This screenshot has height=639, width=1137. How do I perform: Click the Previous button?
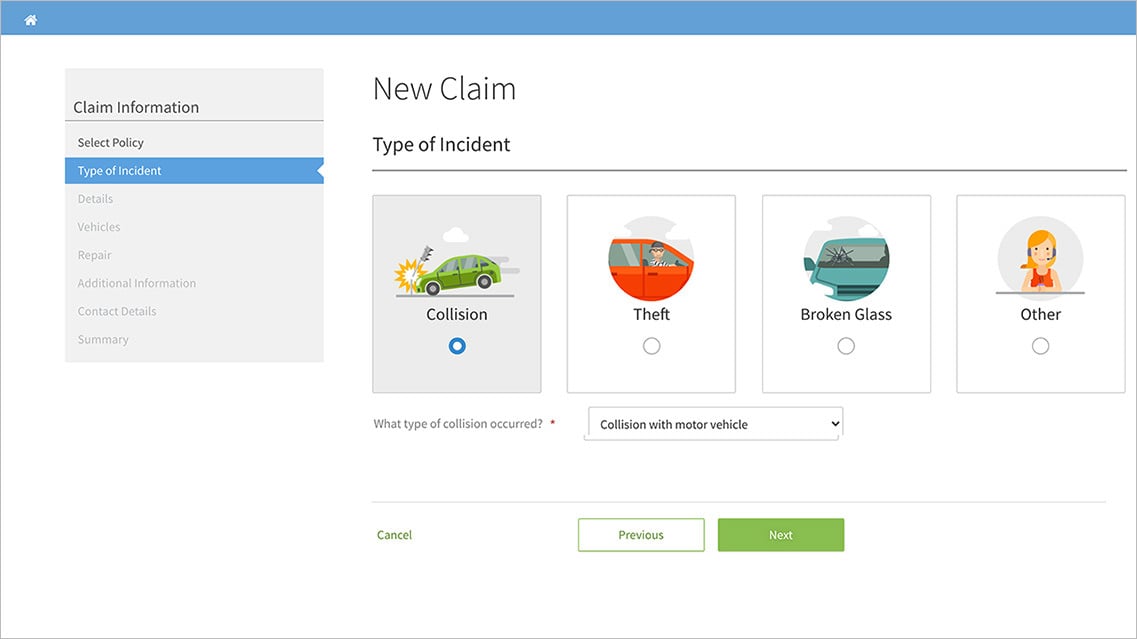pyautogui.click(x=640, y=534)
